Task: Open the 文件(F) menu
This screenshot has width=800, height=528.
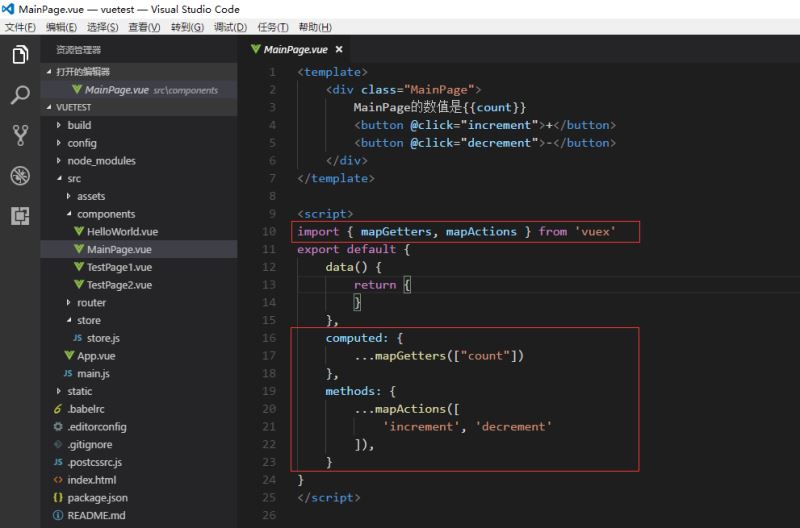Action: 20,27
